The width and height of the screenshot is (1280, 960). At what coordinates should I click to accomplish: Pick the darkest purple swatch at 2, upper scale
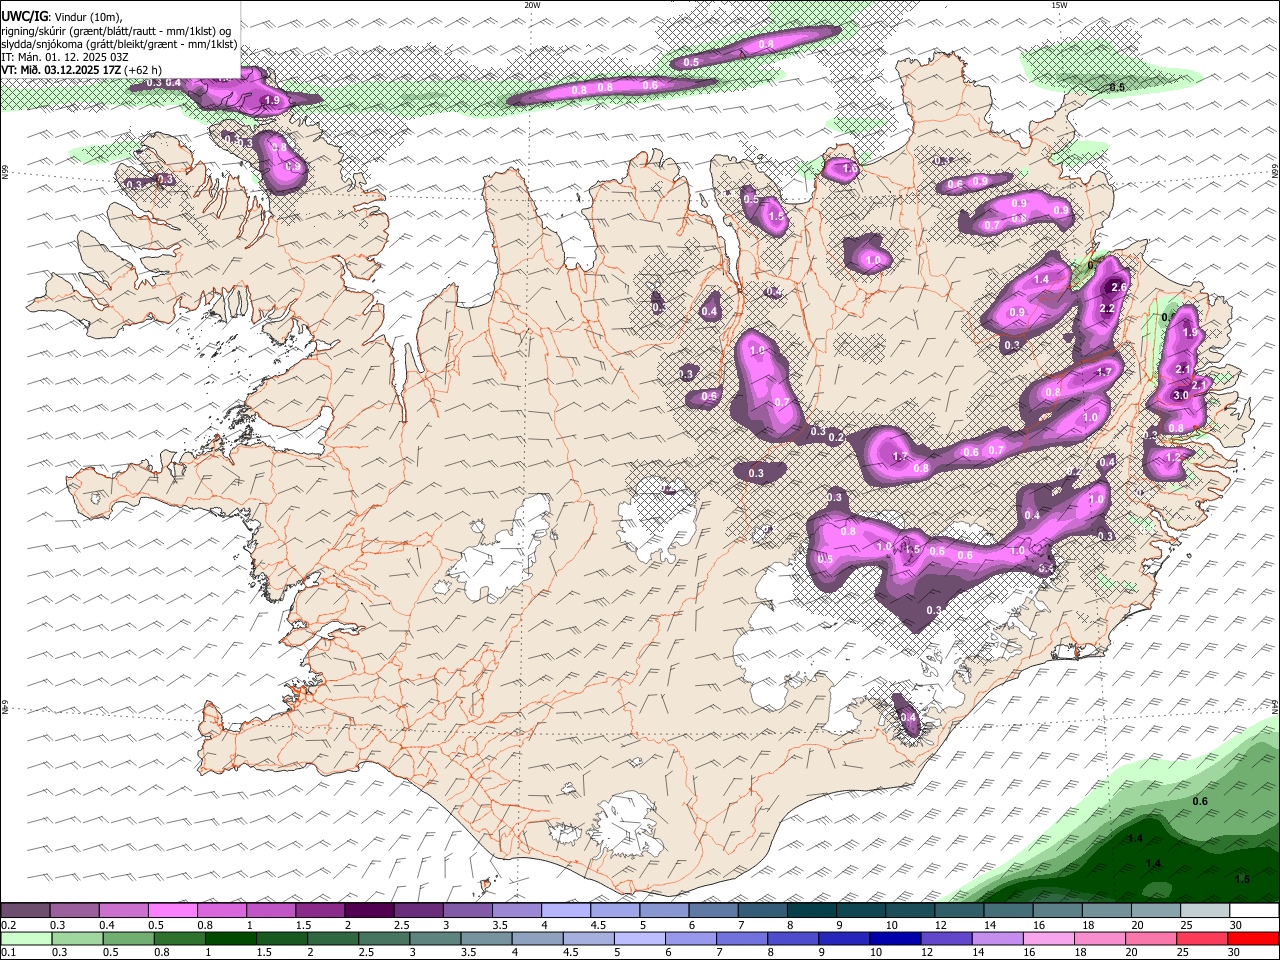(x=368, y=911)
